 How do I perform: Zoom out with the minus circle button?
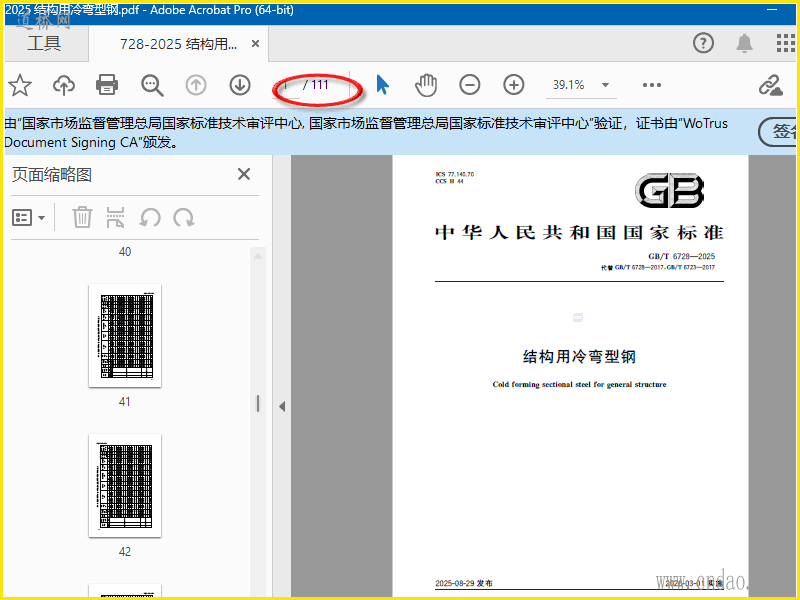[x=469, y=85]
